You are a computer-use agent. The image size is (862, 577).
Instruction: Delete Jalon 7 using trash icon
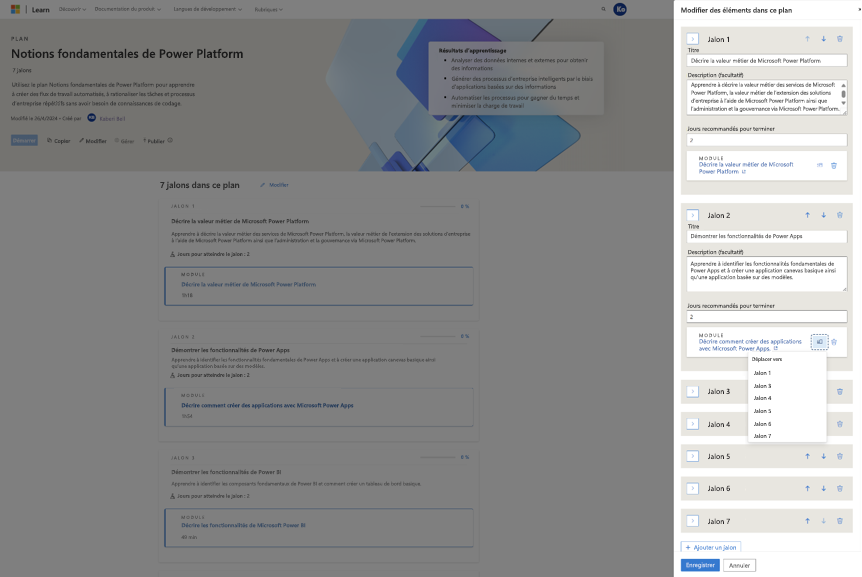(839, 521)
